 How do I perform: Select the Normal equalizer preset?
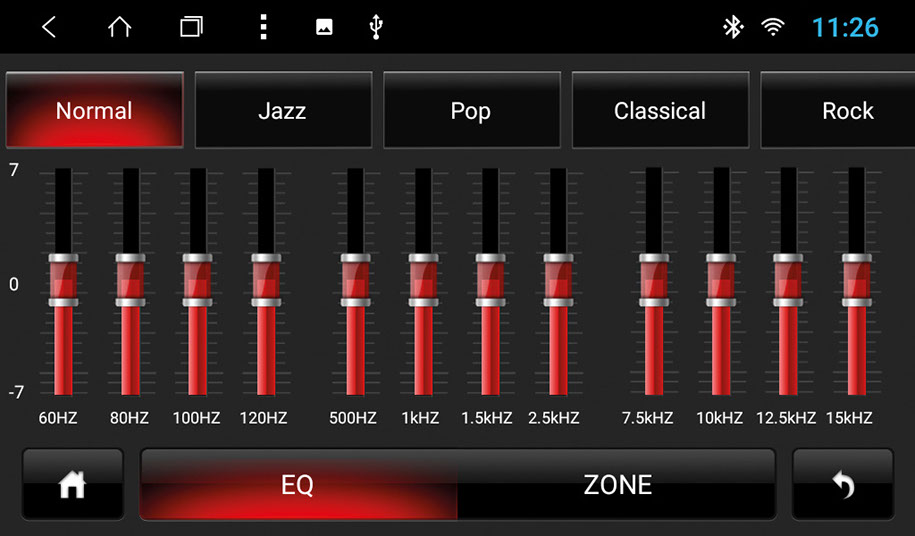[94, 111]
